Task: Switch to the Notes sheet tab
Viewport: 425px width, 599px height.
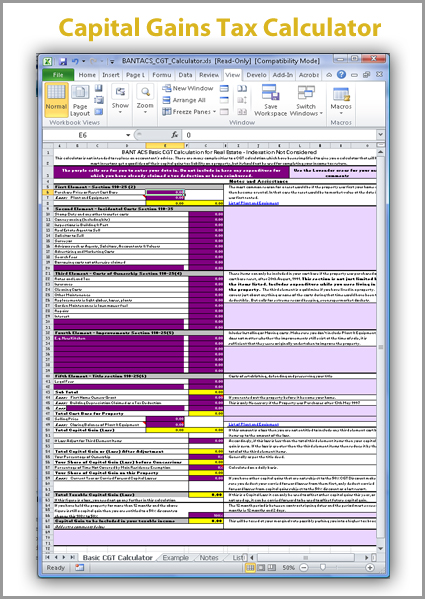Action: click(x=209, y=558)
